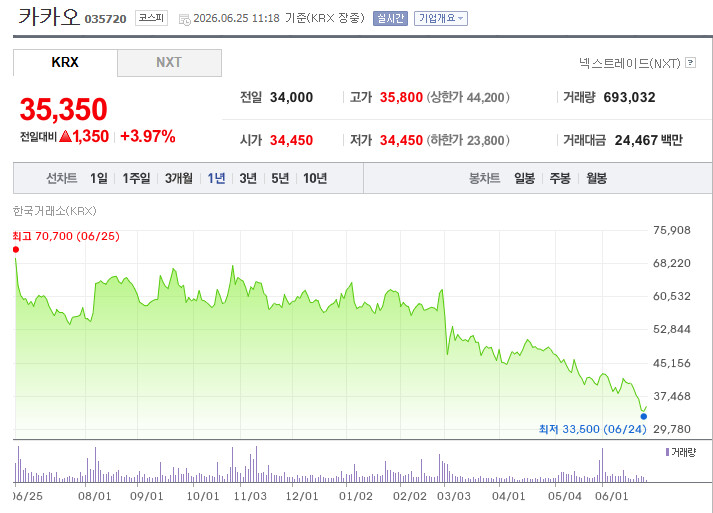Show the 주봉 weekly candle chart
713x513 pixels.
pos(560,178)
